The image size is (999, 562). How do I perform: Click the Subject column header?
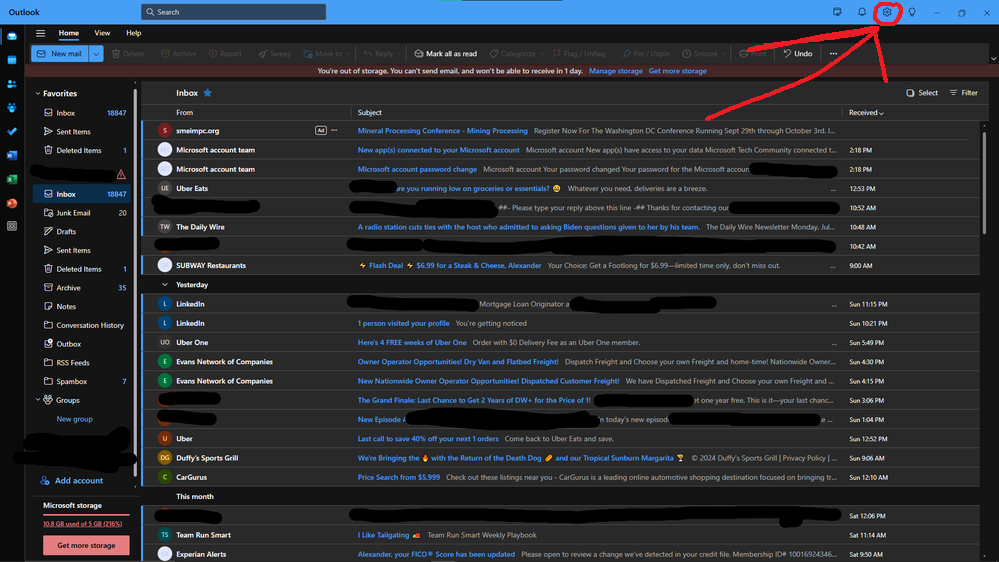coord(370,113)
